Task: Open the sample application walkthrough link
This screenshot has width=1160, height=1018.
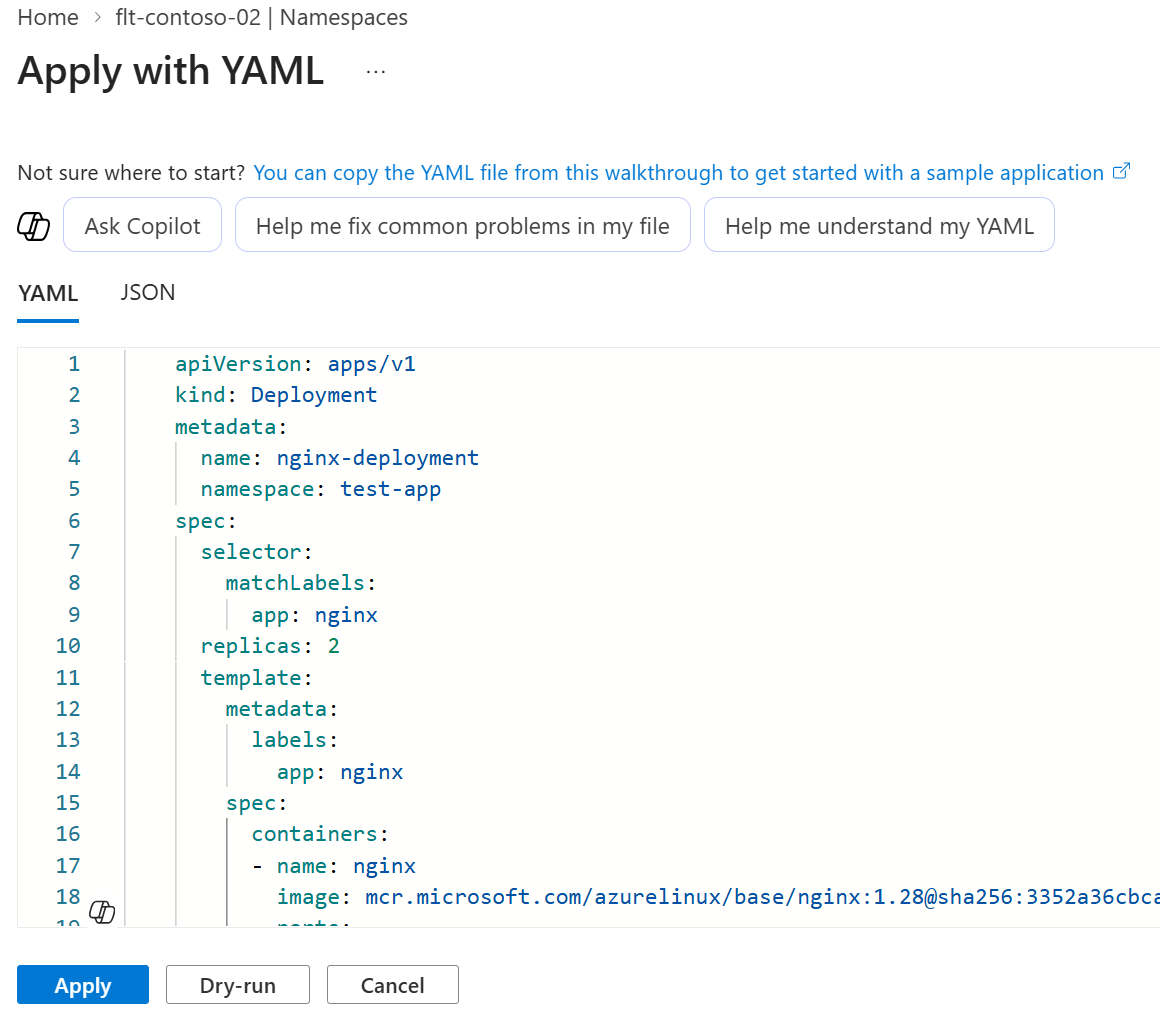Action: click(x=678, y=172)
